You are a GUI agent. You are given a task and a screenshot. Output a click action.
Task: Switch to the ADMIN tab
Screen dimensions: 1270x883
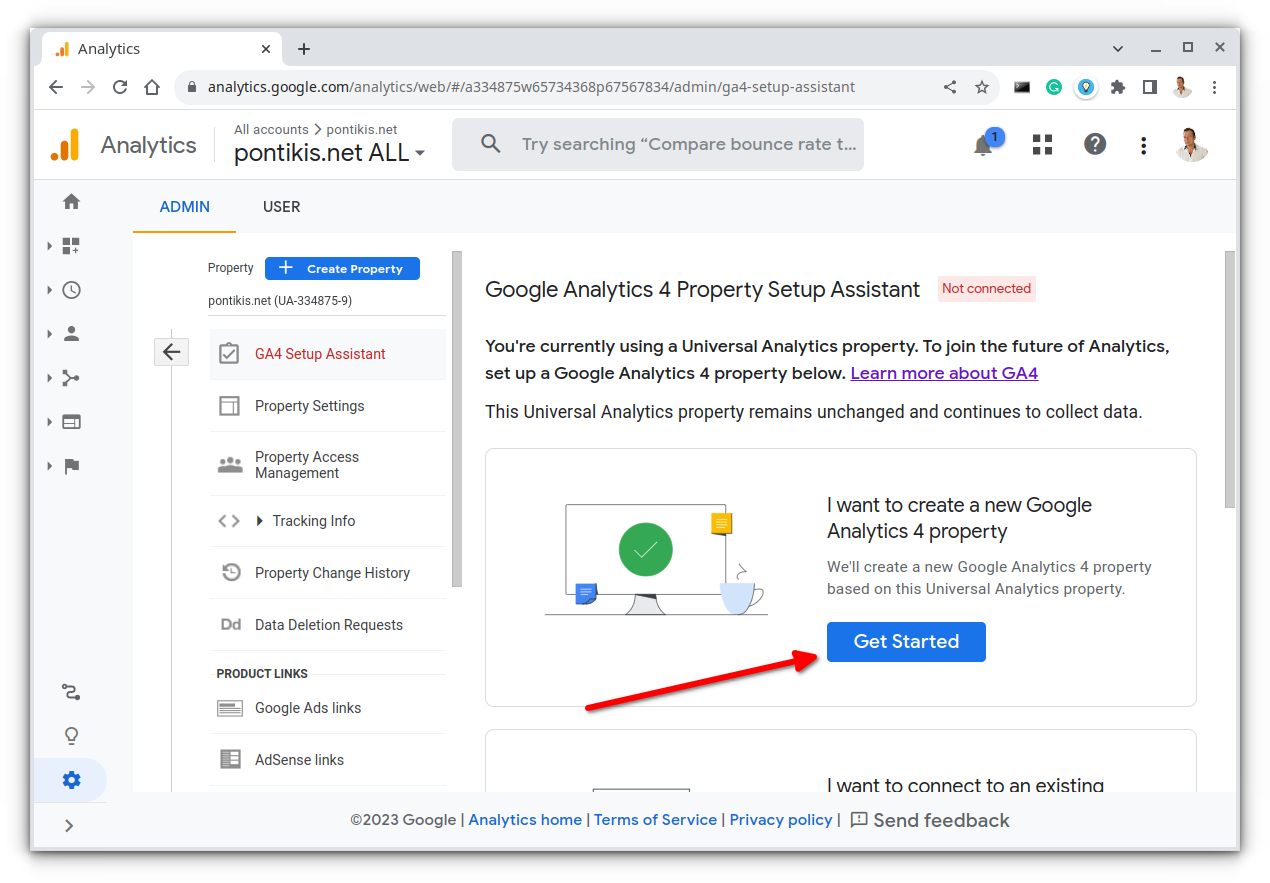185,207
